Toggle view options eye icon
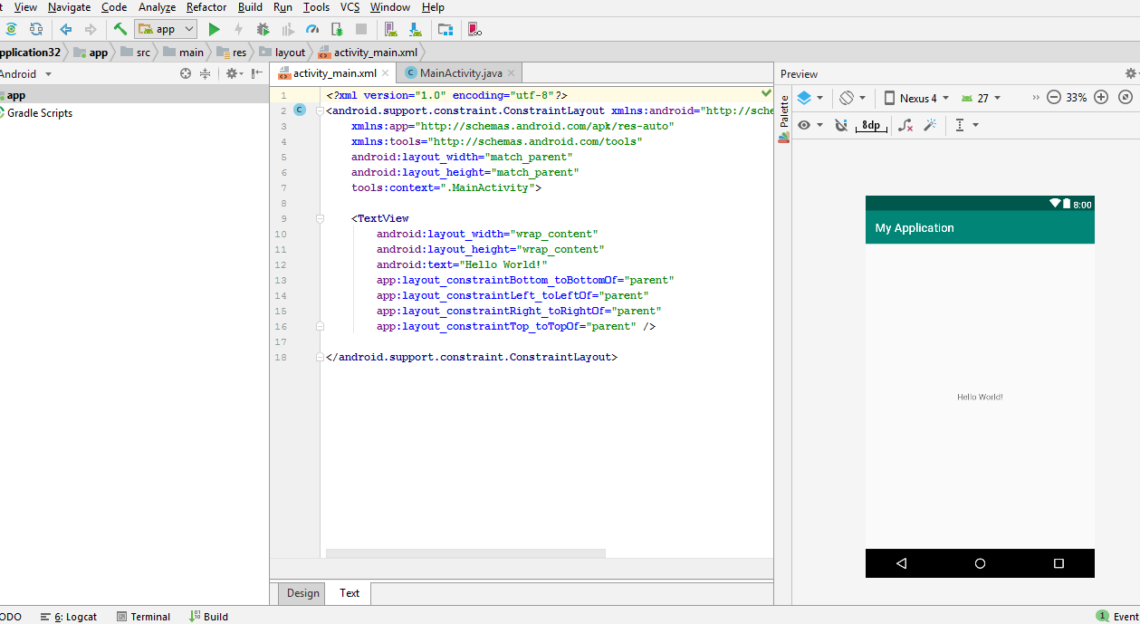 click(805, 125)
